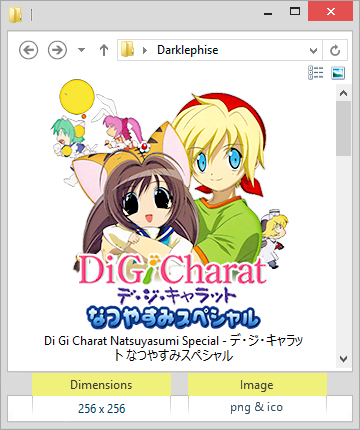Click the Di Gi Charat Natsuyasumi Special filename
This screenshot has height=430, width=360.
[x=173, y=348]
